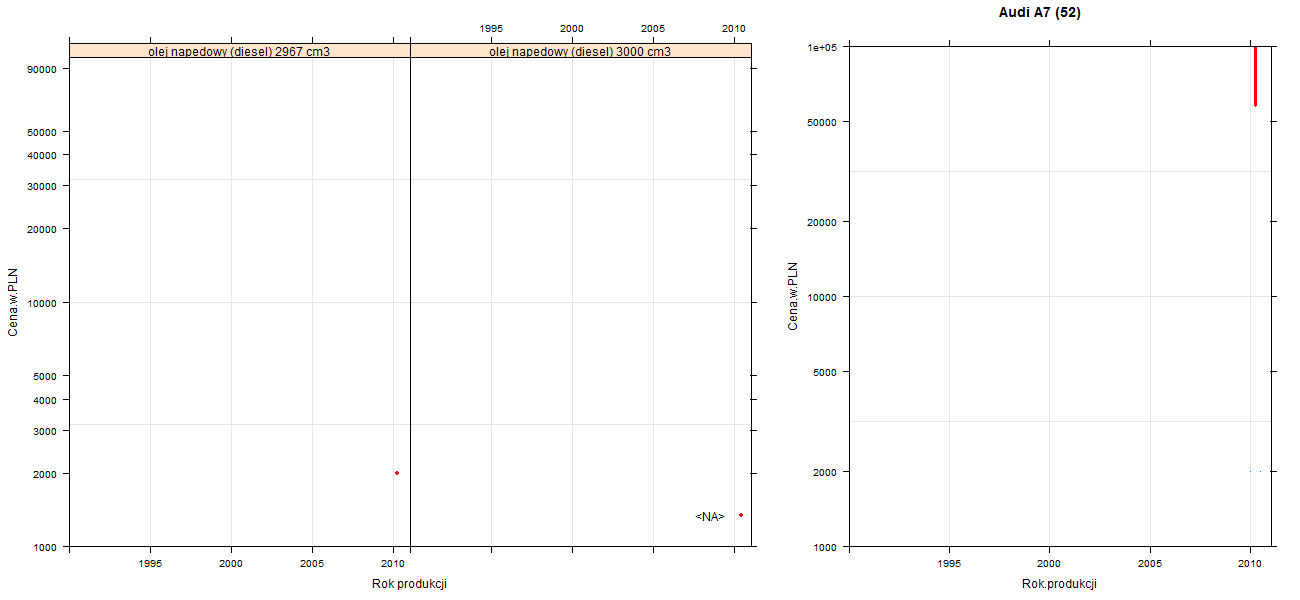The image size is (1300, 600).
Task: Click the 'Audi A7 (52)' chart title
Action: coord(1039,13)
